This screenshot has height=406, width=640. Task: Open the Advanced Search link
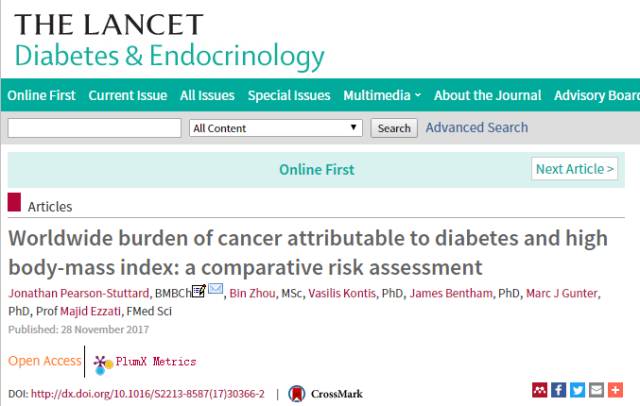(x=477, y=127)
